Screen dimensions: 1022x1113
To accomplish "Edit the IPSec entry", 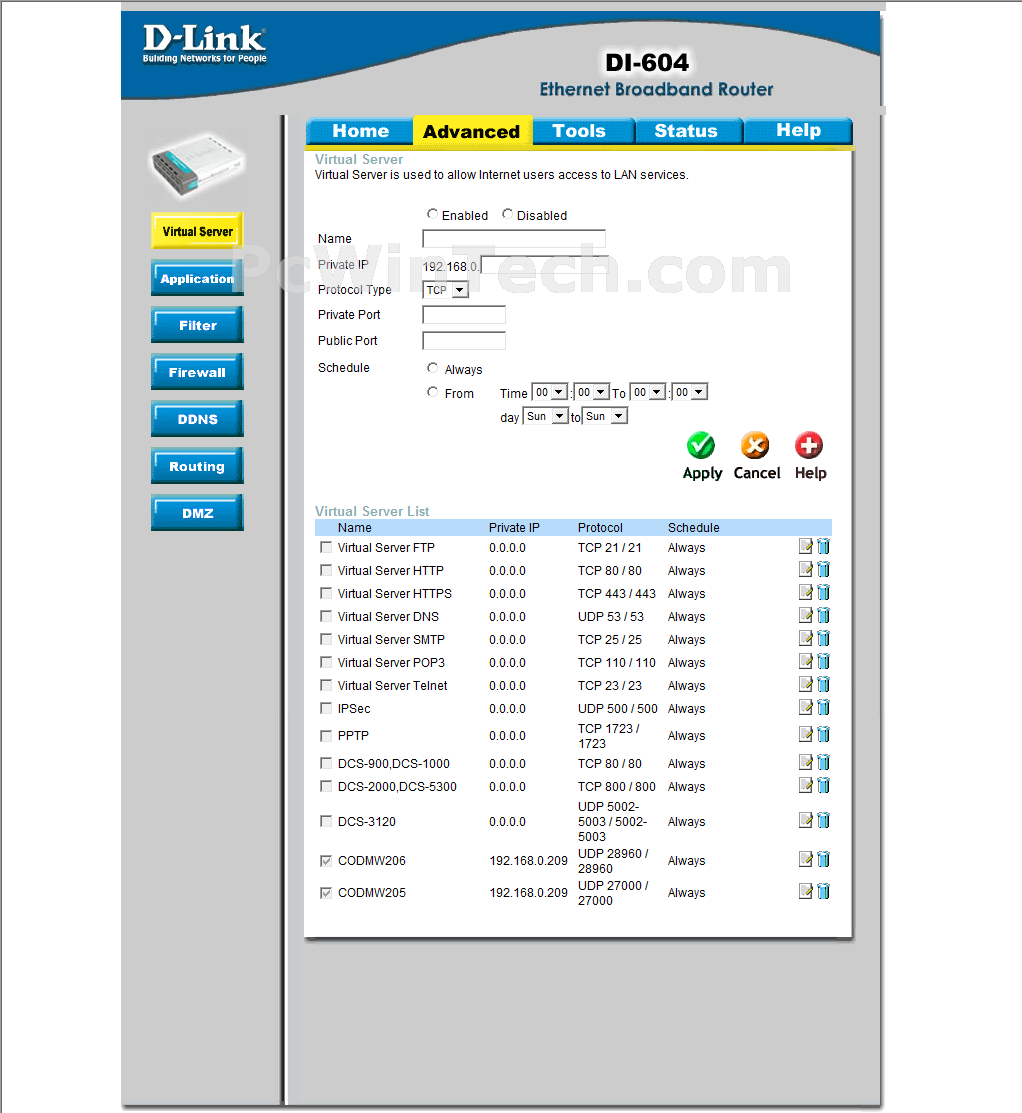I will (x=806, y=707).
